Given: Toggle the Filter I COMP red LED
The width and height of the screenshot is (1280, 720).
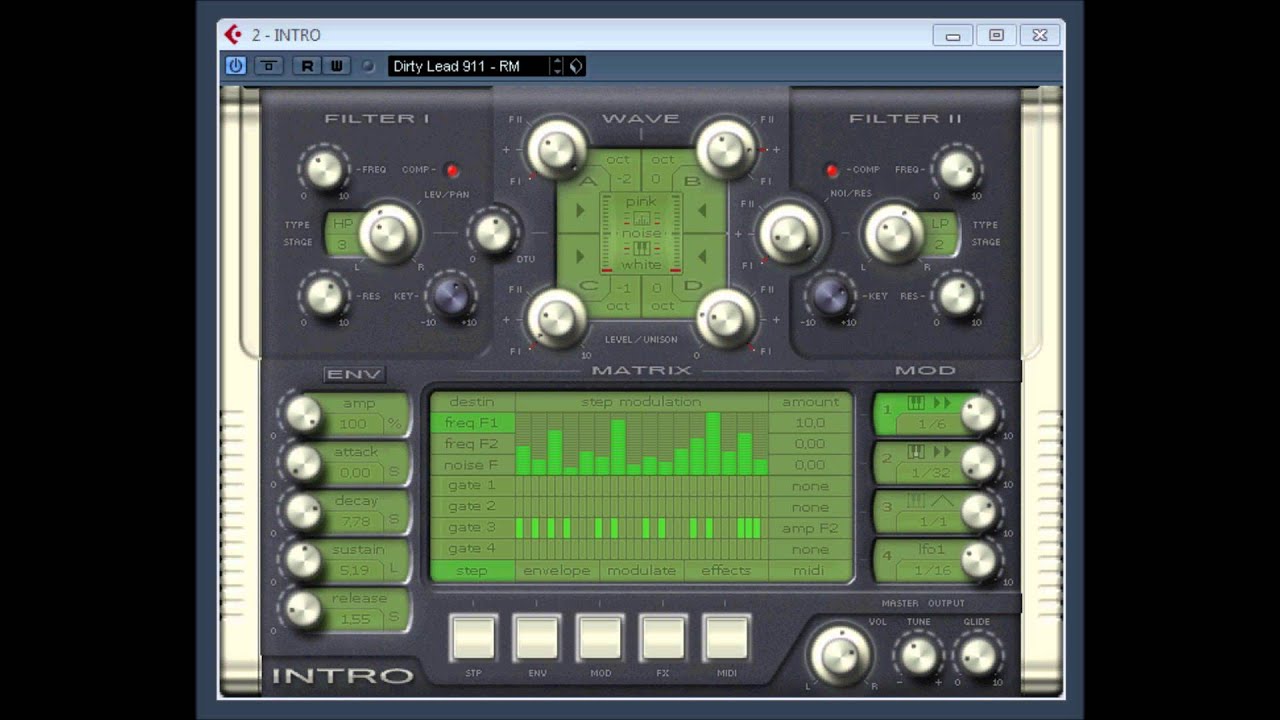Looking at the screenshot, I should pos(452,170).
